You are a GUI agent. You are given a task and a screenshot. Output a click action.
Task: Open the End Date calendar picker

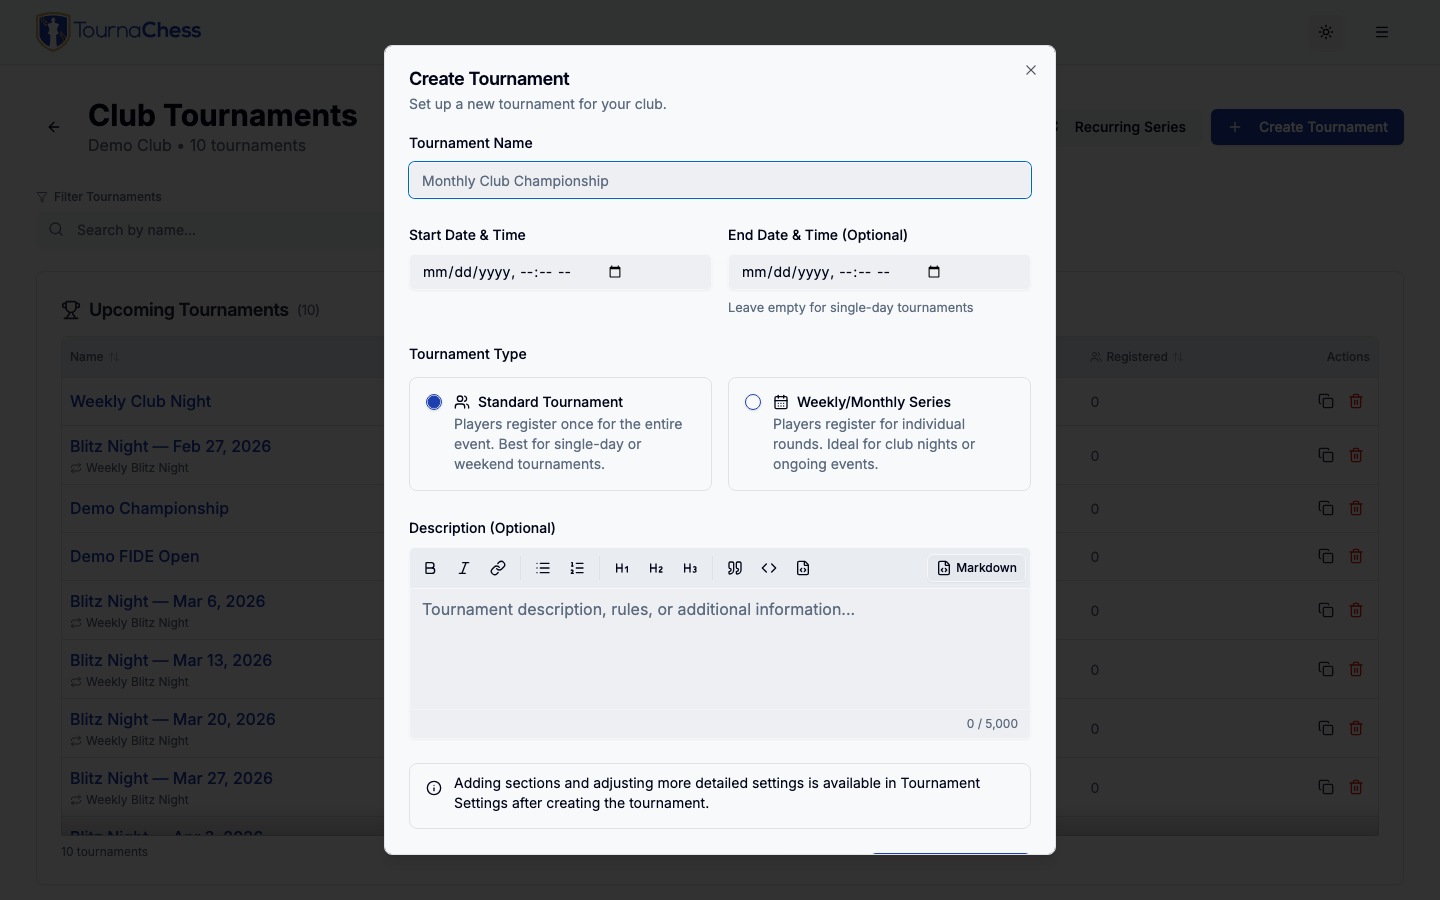934,272
